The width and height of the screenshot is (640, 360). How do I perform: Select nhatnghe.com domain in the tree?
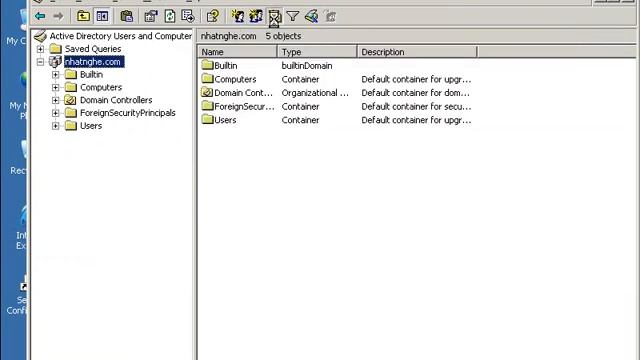pyautogui.click(x=94, y=62)
